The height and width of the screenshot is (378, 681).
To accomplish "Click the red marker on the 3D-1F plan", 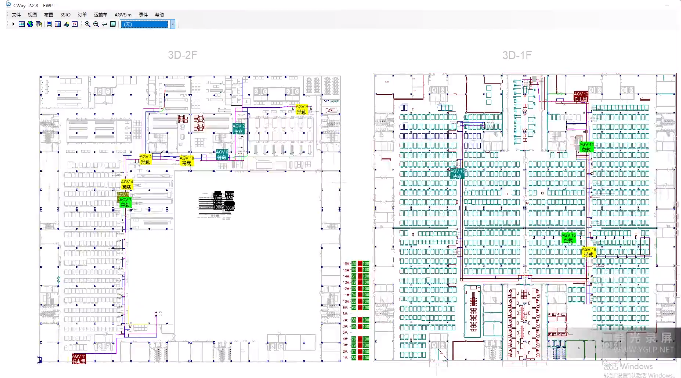I will 581,96.
